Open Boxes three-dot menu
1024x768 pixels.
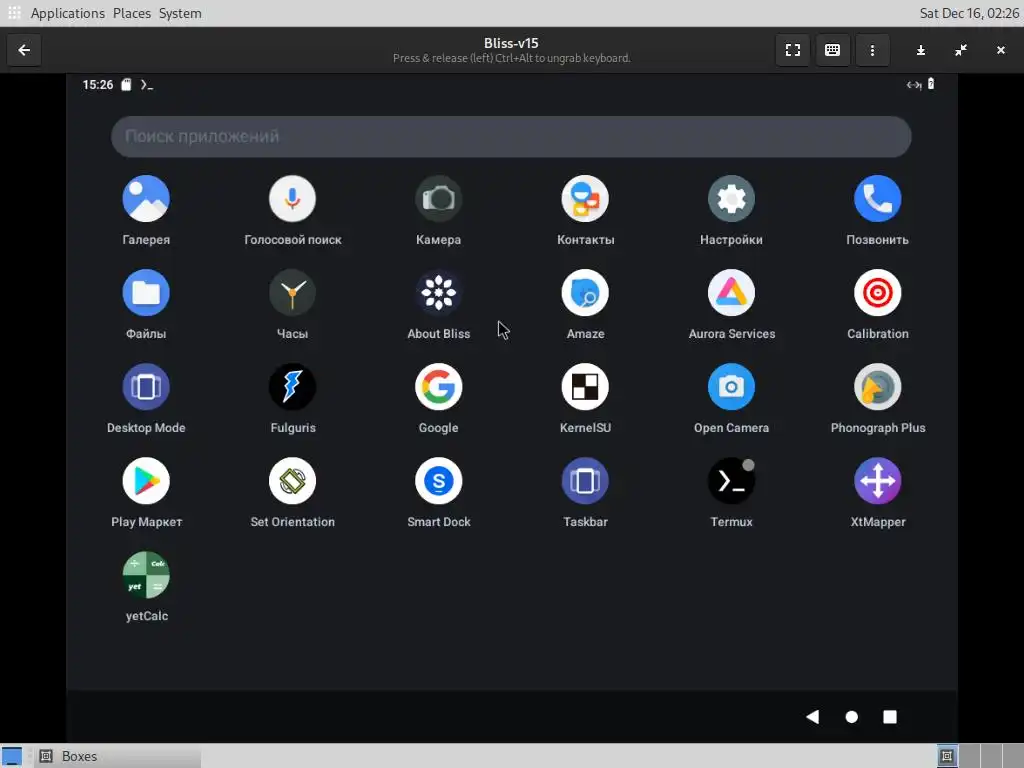click(x=872, y=50)
